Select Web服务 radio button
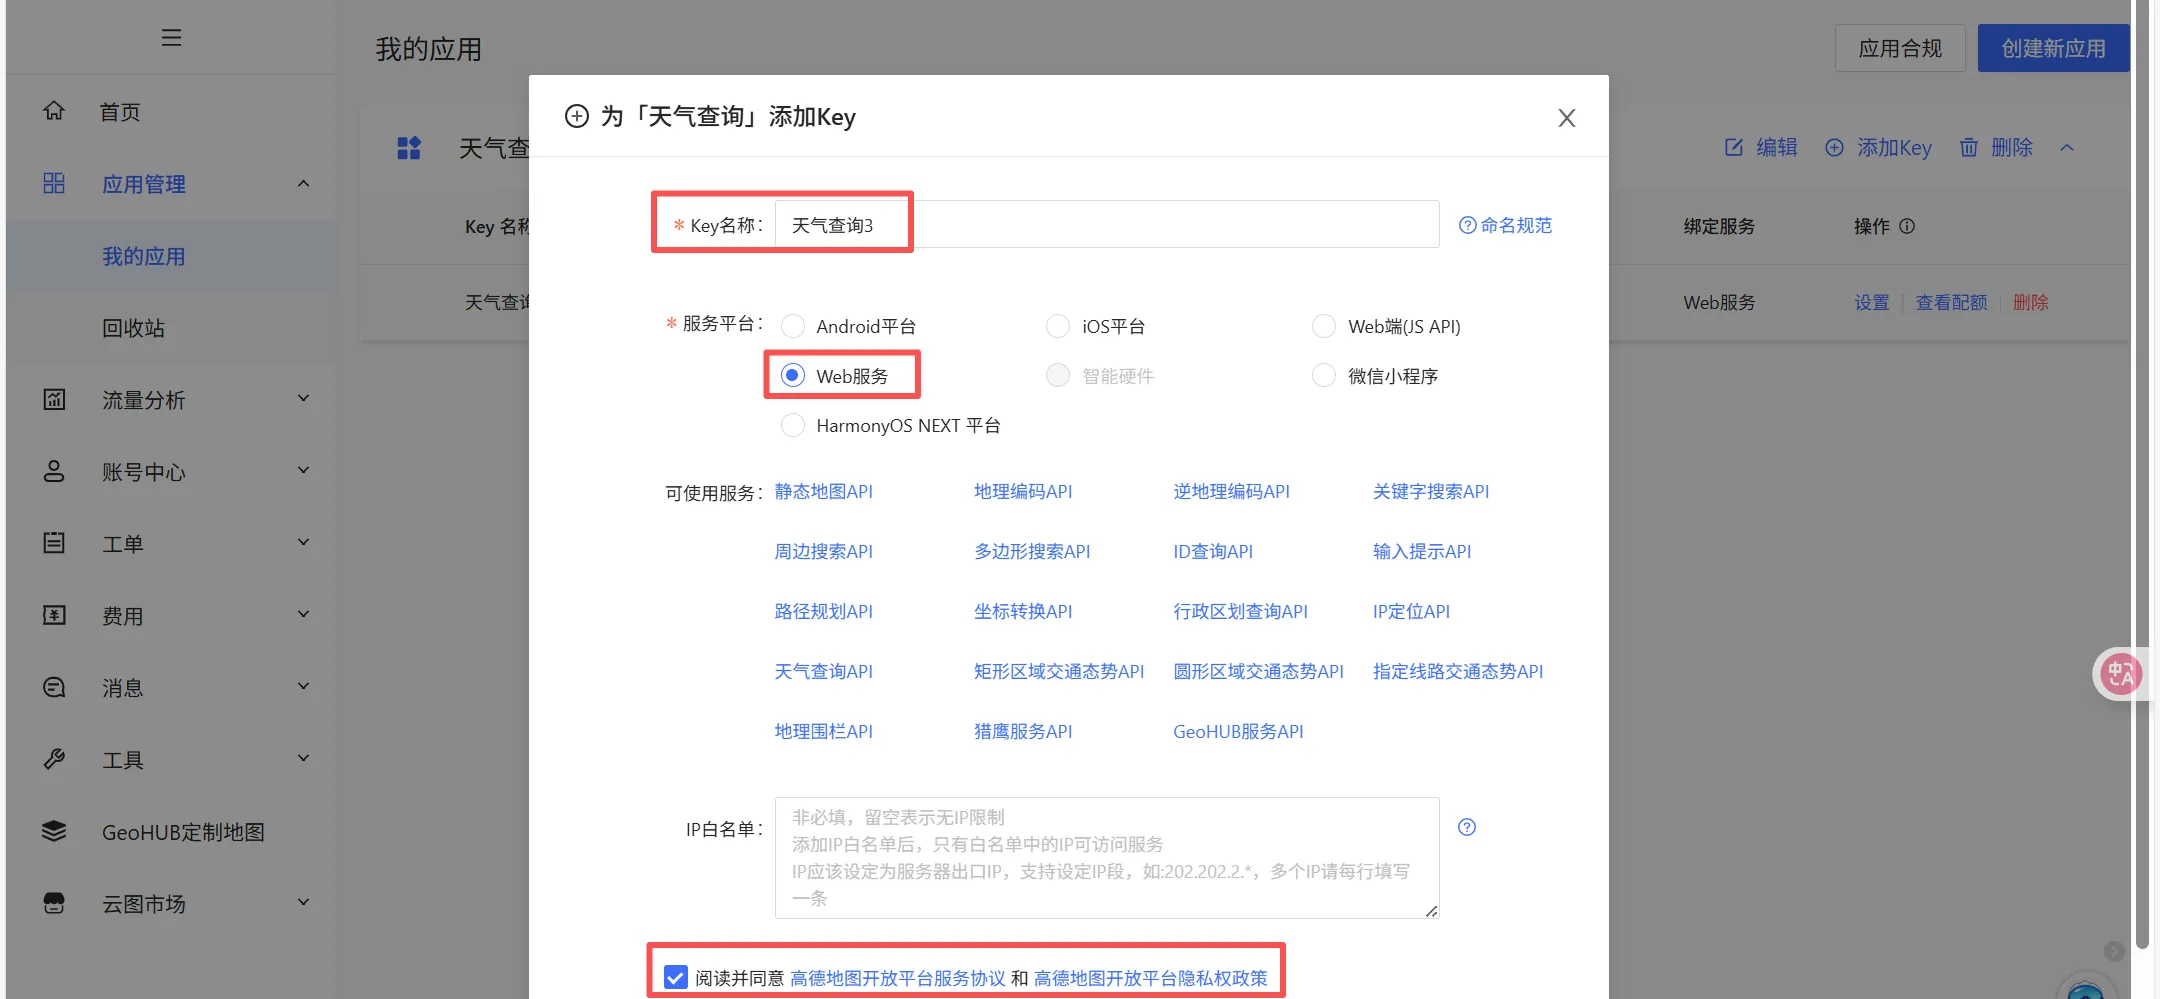The height and width of the screenshot is (999, 2160). tap(793, 375)
